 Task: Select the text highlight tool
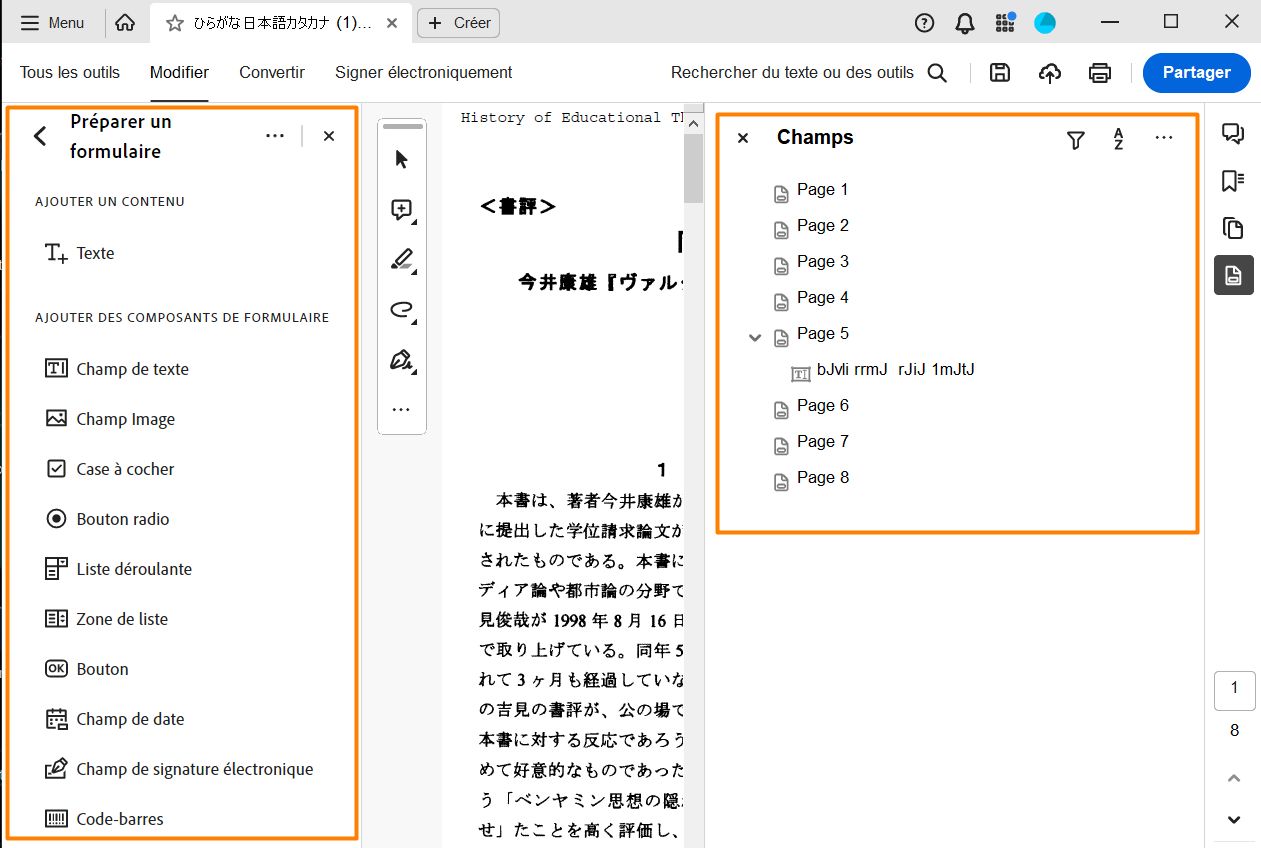point(401,259)
